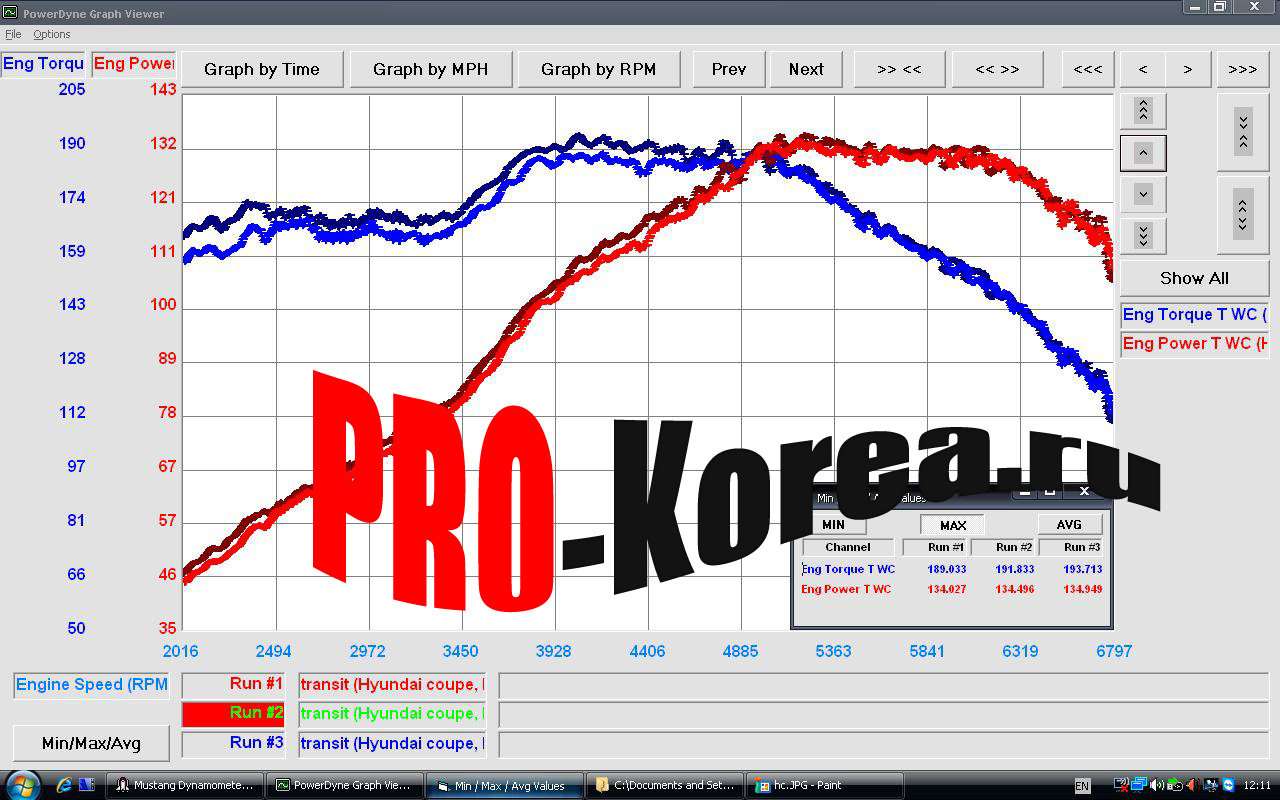The image size is (1280, 800).
Task: Launch Internet Explorer from quick launch
Action: 65,785
